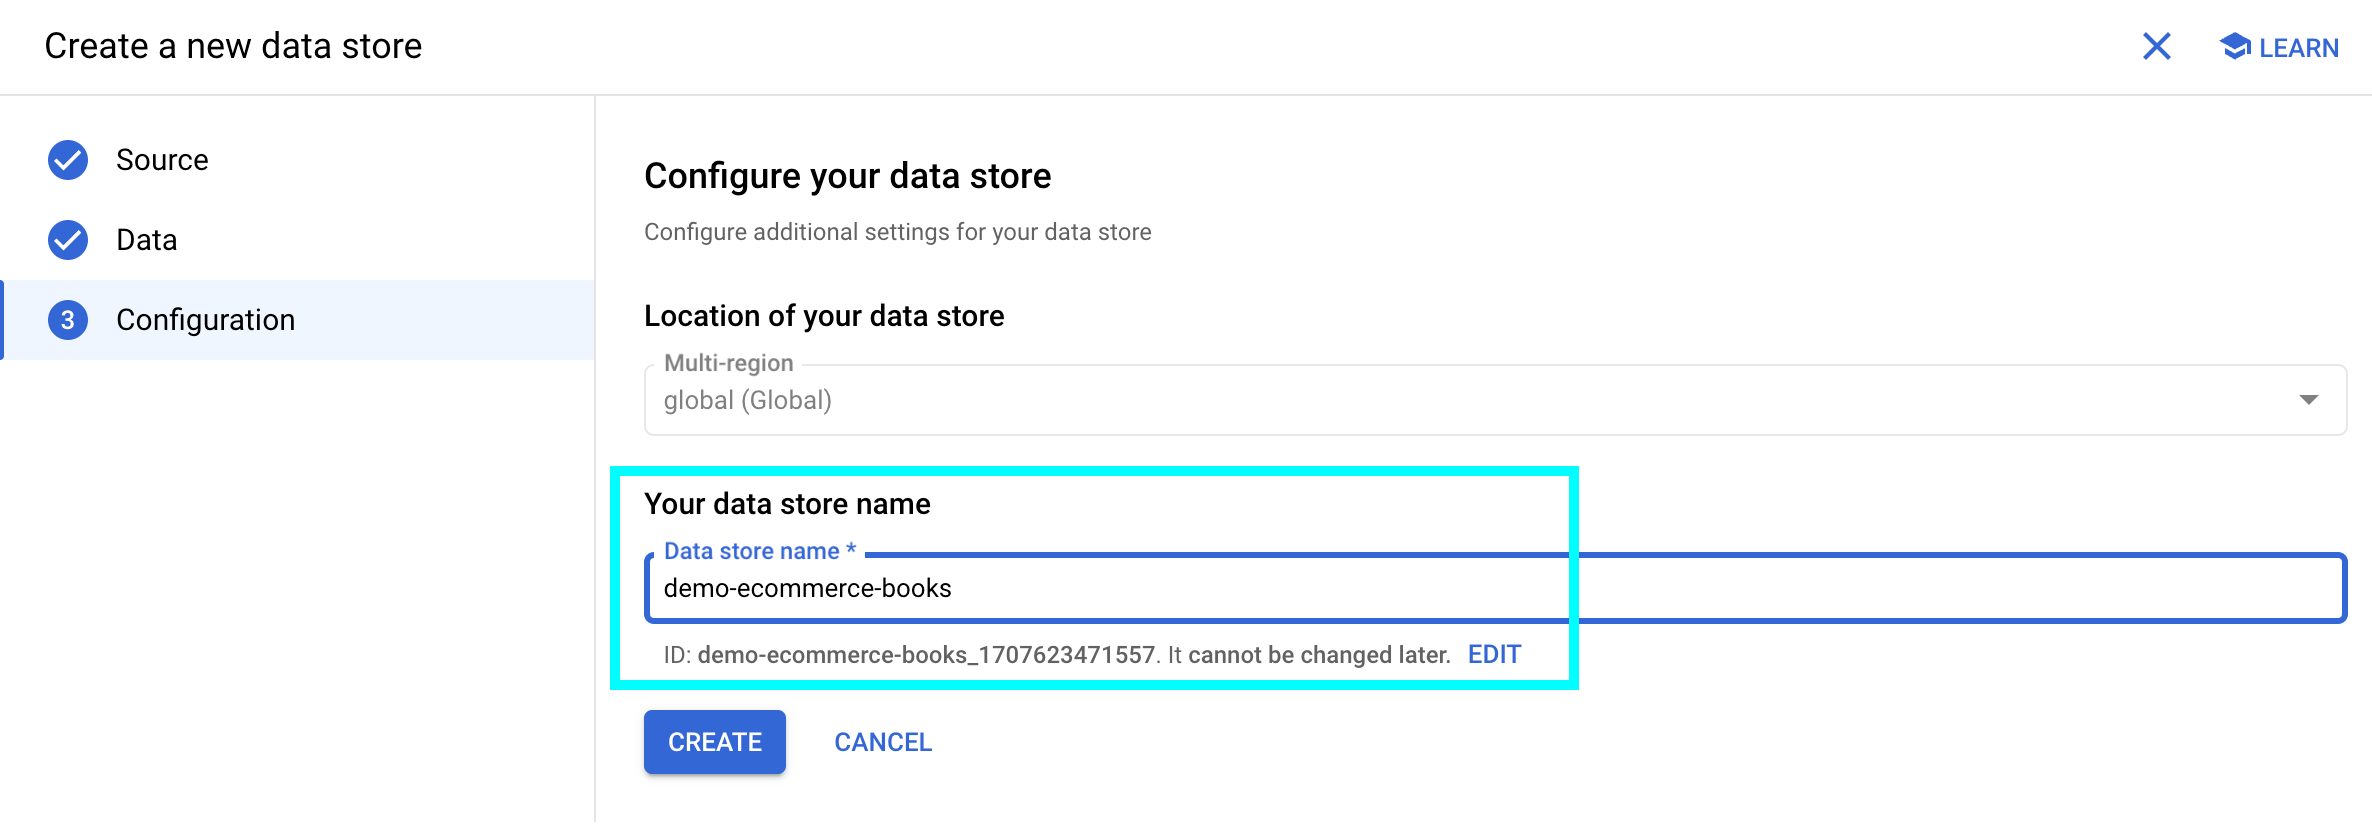Click the graduation cap Learn icon

tap(2234, 46)
